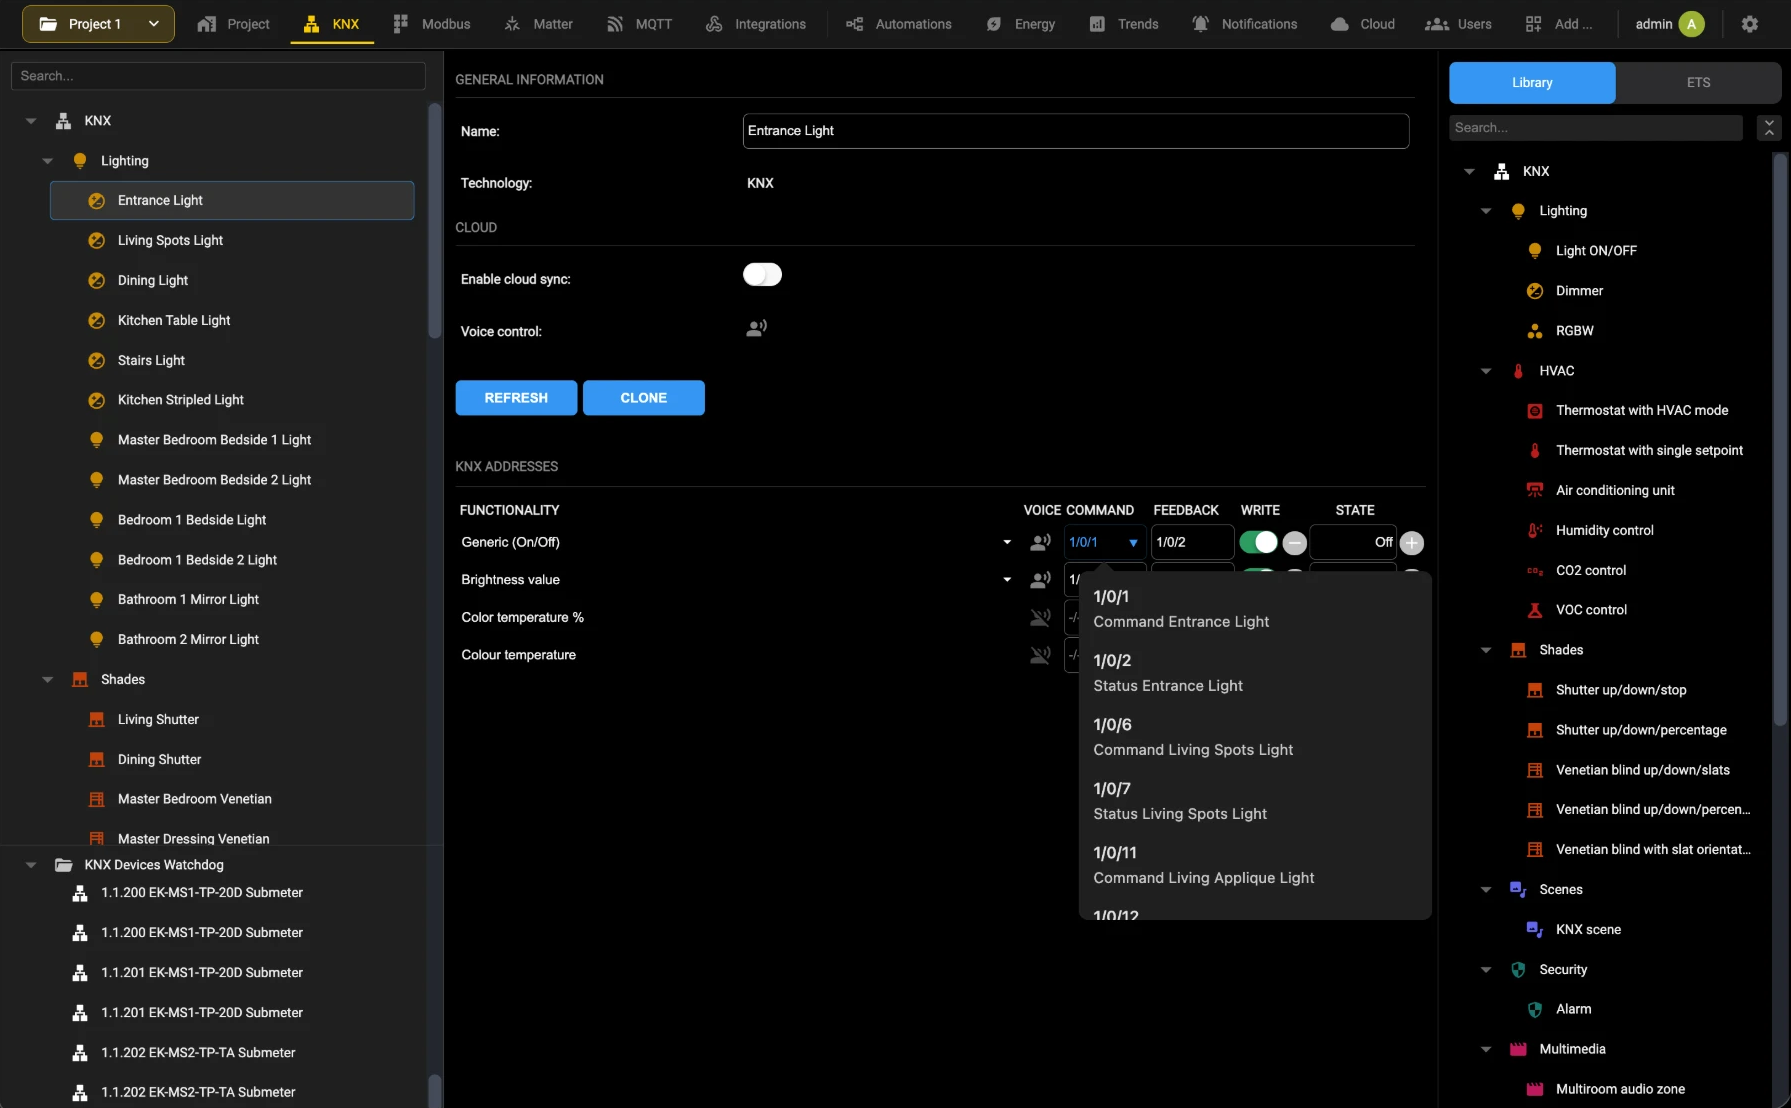This screenshot has height=1108, width=1791.
Task: Click the KNX scene icon in the library
Action: (x=1535, y=930)
